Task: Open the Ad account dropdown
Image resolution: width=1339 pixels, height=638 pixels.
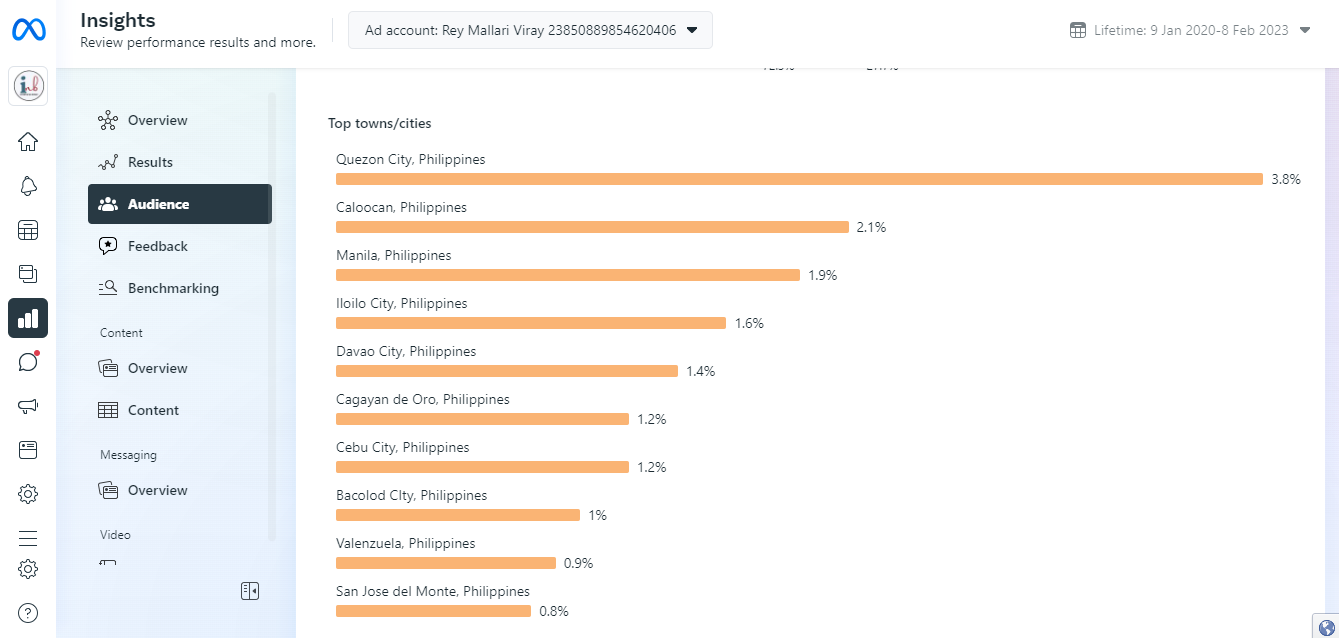Action: pos(530,30)
